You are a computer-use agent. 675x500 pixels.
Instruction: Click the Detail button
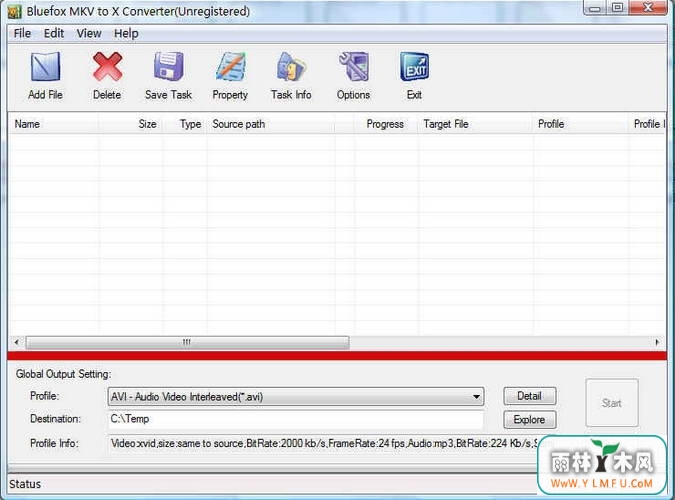[x=529, y=396]
